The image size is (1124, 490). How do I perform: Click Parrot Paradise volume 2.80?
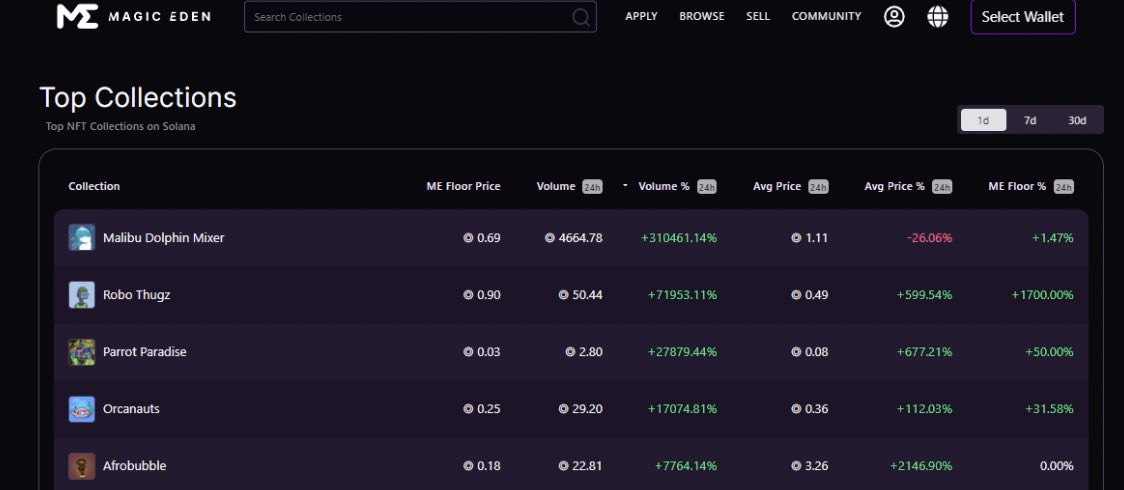tap(584, 352)
